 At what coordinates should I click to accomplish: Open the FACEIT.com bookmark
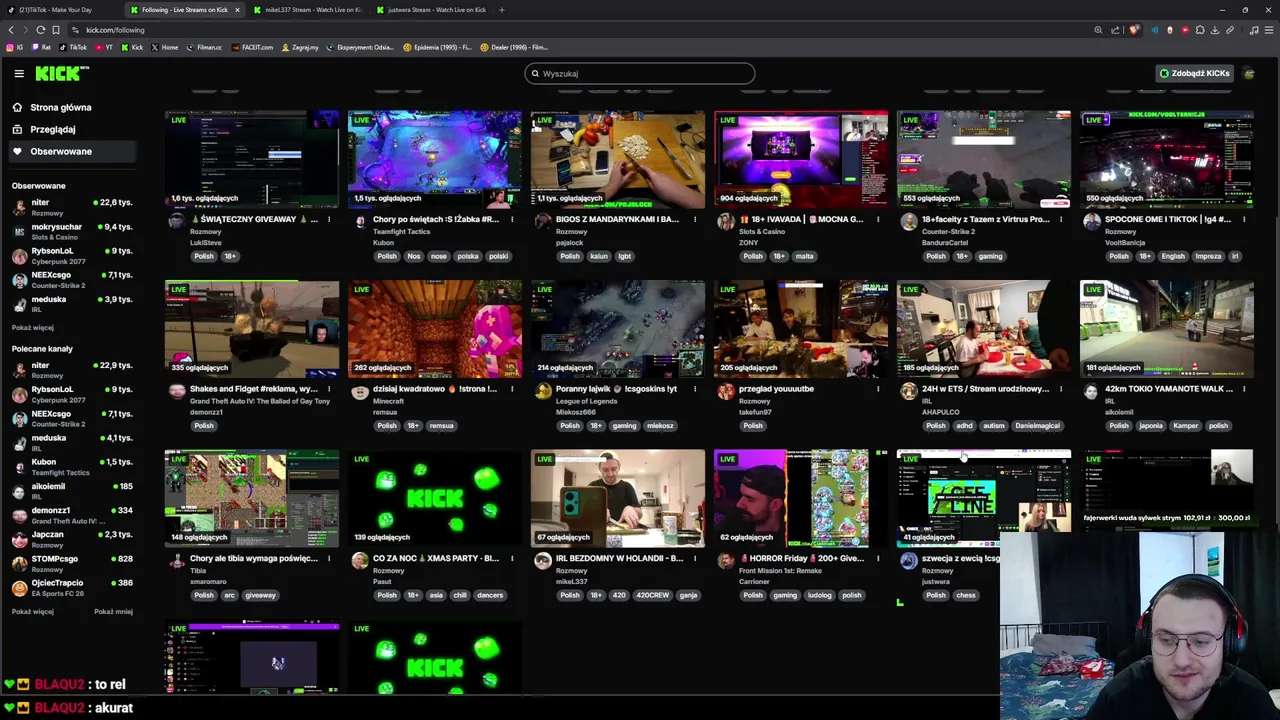point(252,47)
